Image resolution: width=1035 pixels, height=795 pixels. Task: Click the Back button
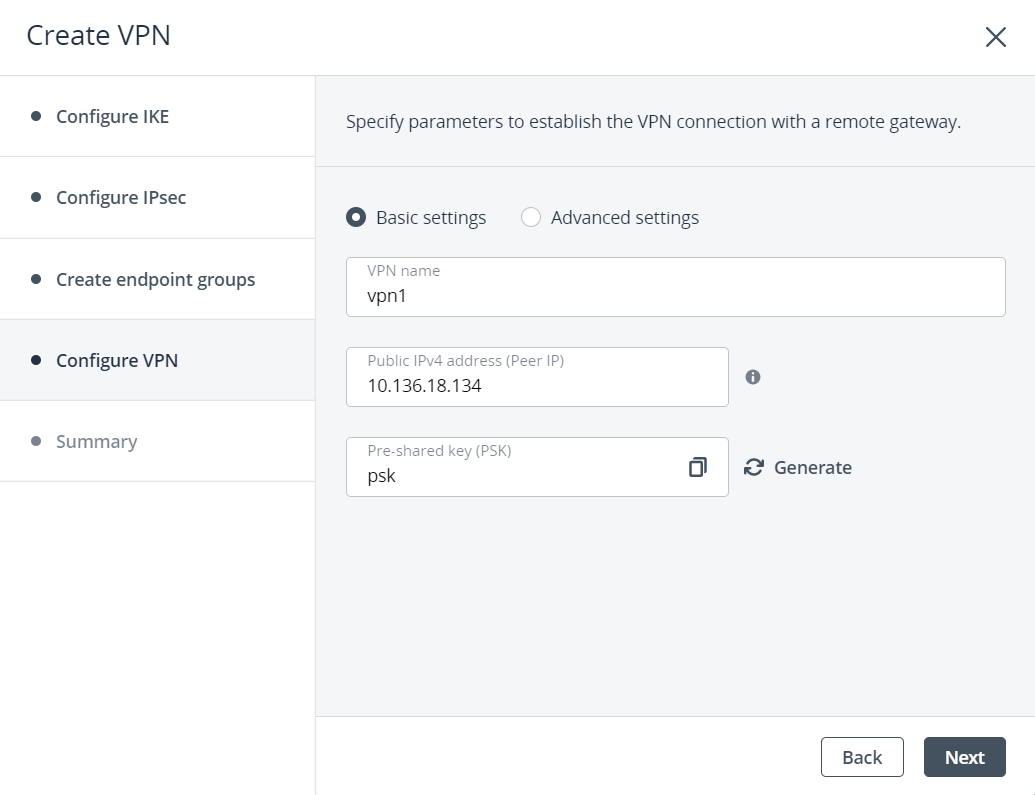pos(862,757)
